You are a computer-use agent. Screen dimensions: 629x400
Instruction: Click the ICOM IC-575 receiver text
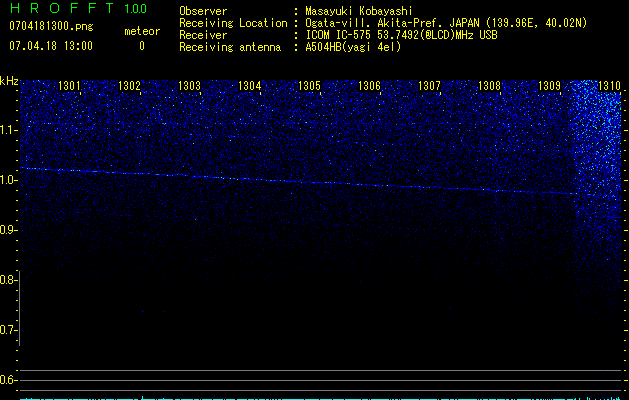coord(401,35)
